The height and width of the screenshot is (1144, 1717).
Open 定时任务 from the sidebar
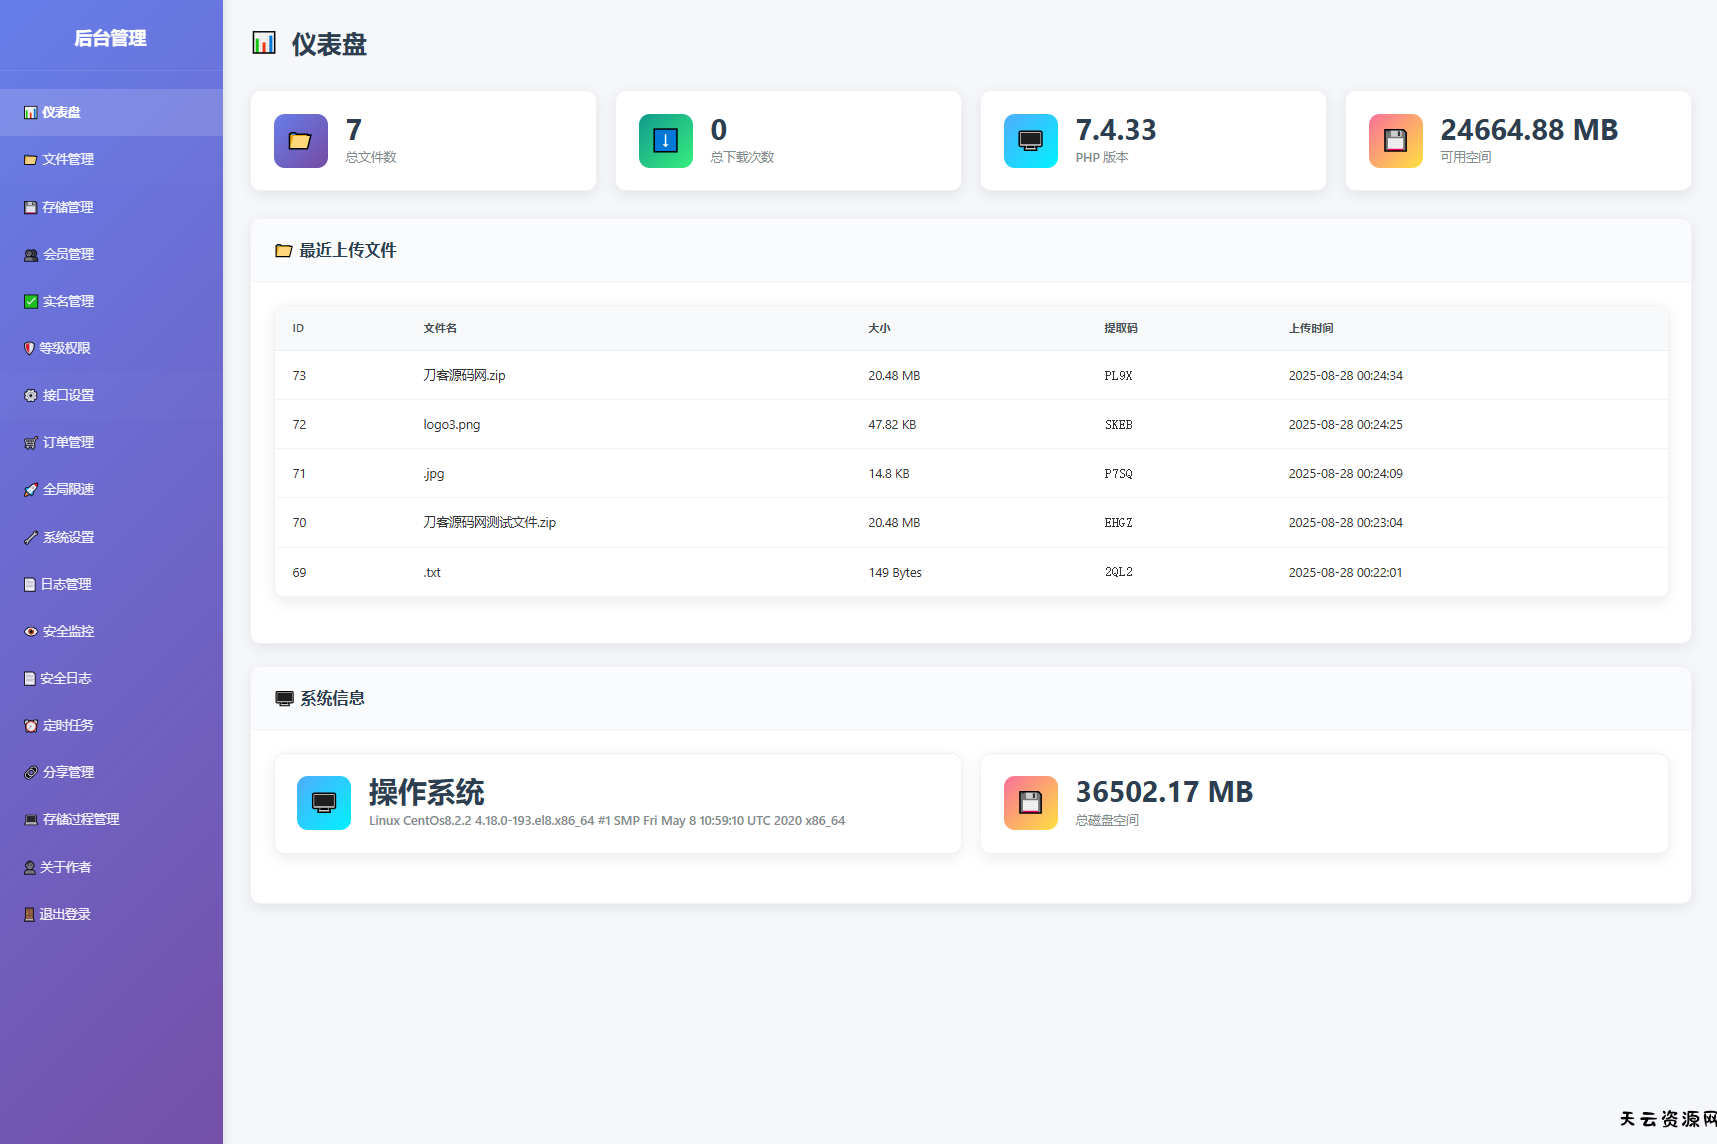tap(68, 725)
